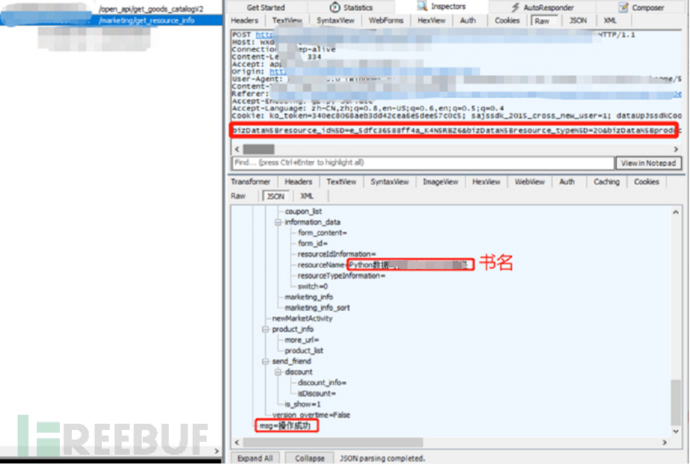The width and height of the screenshot is (690, 464).
Task: Click request scrollbar right arrow
Action: tap(676, 149)
